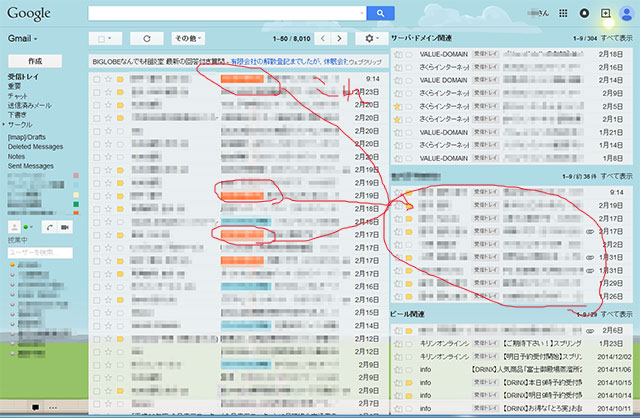Open the settings gear menu
This screenshot has height=418, width=640.
371,38
